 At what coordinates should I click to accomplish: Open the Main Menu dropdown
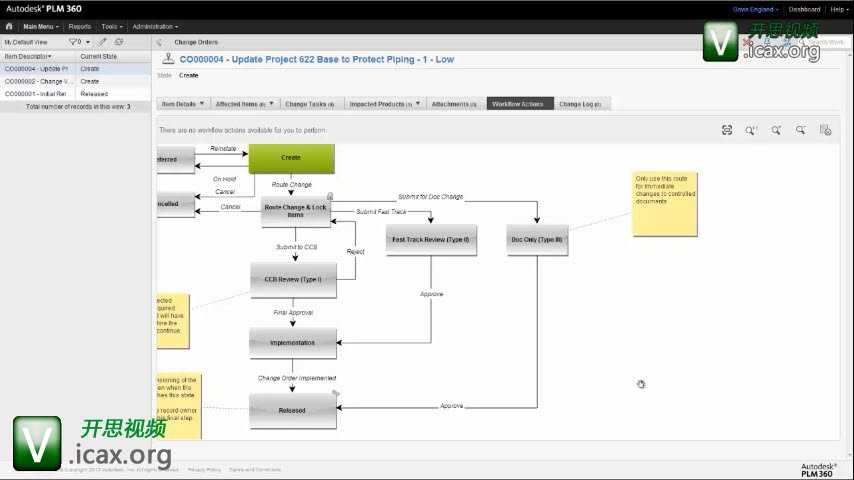41,26
